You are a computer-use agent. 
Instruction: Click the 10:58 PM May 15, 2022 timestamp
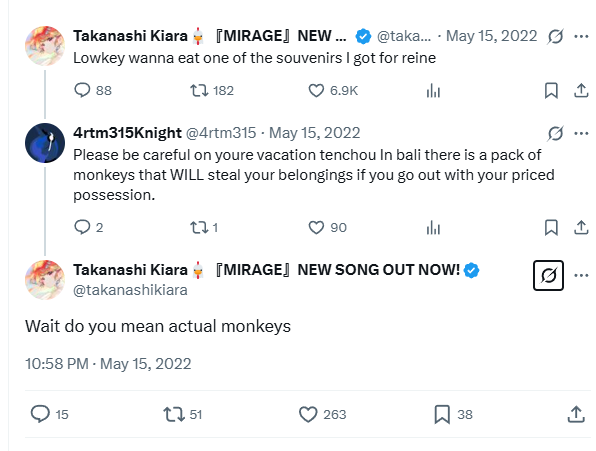(x=108, y=364)
